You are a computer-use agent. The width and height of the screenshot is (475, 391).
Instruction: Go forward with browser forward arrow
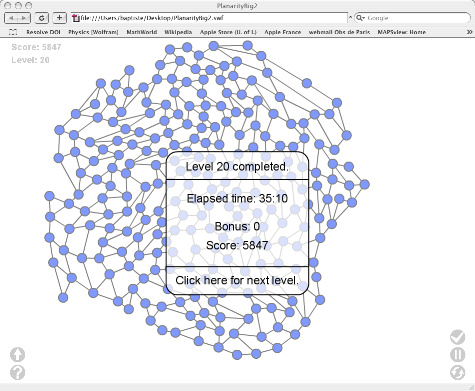24,18
